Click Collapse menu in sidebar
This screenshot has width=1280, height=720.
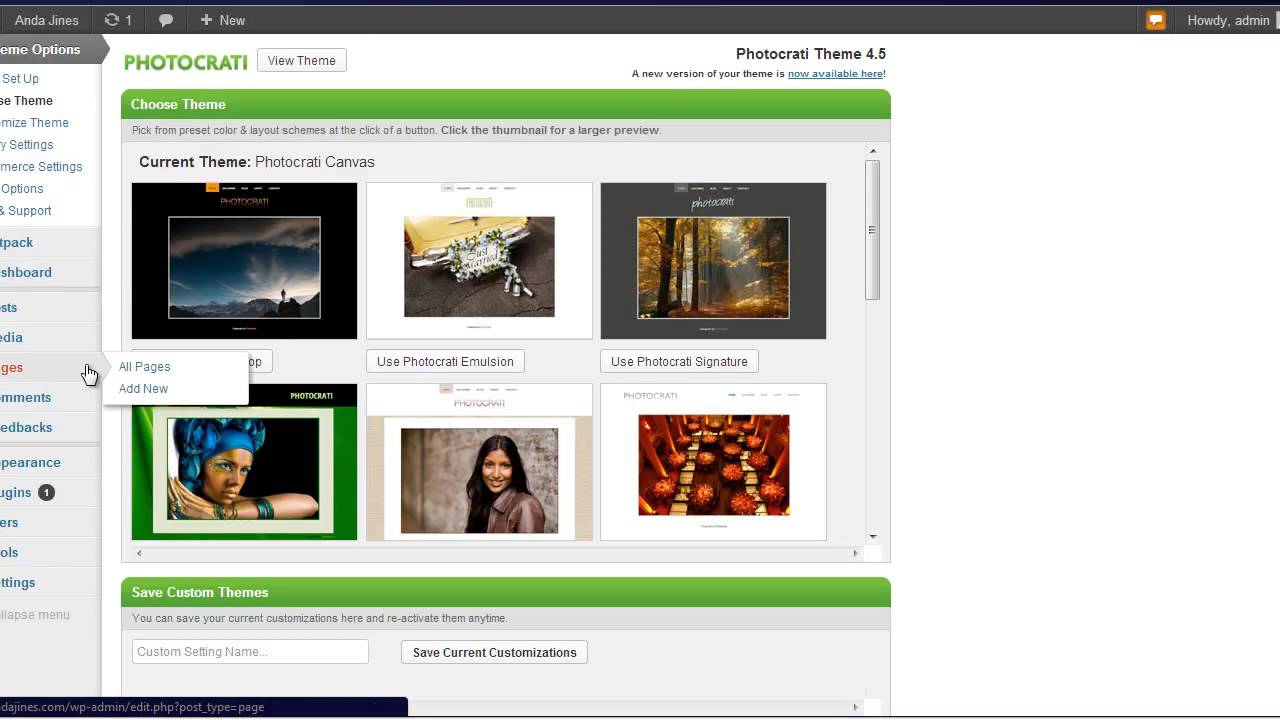click(x=35, y=615)
